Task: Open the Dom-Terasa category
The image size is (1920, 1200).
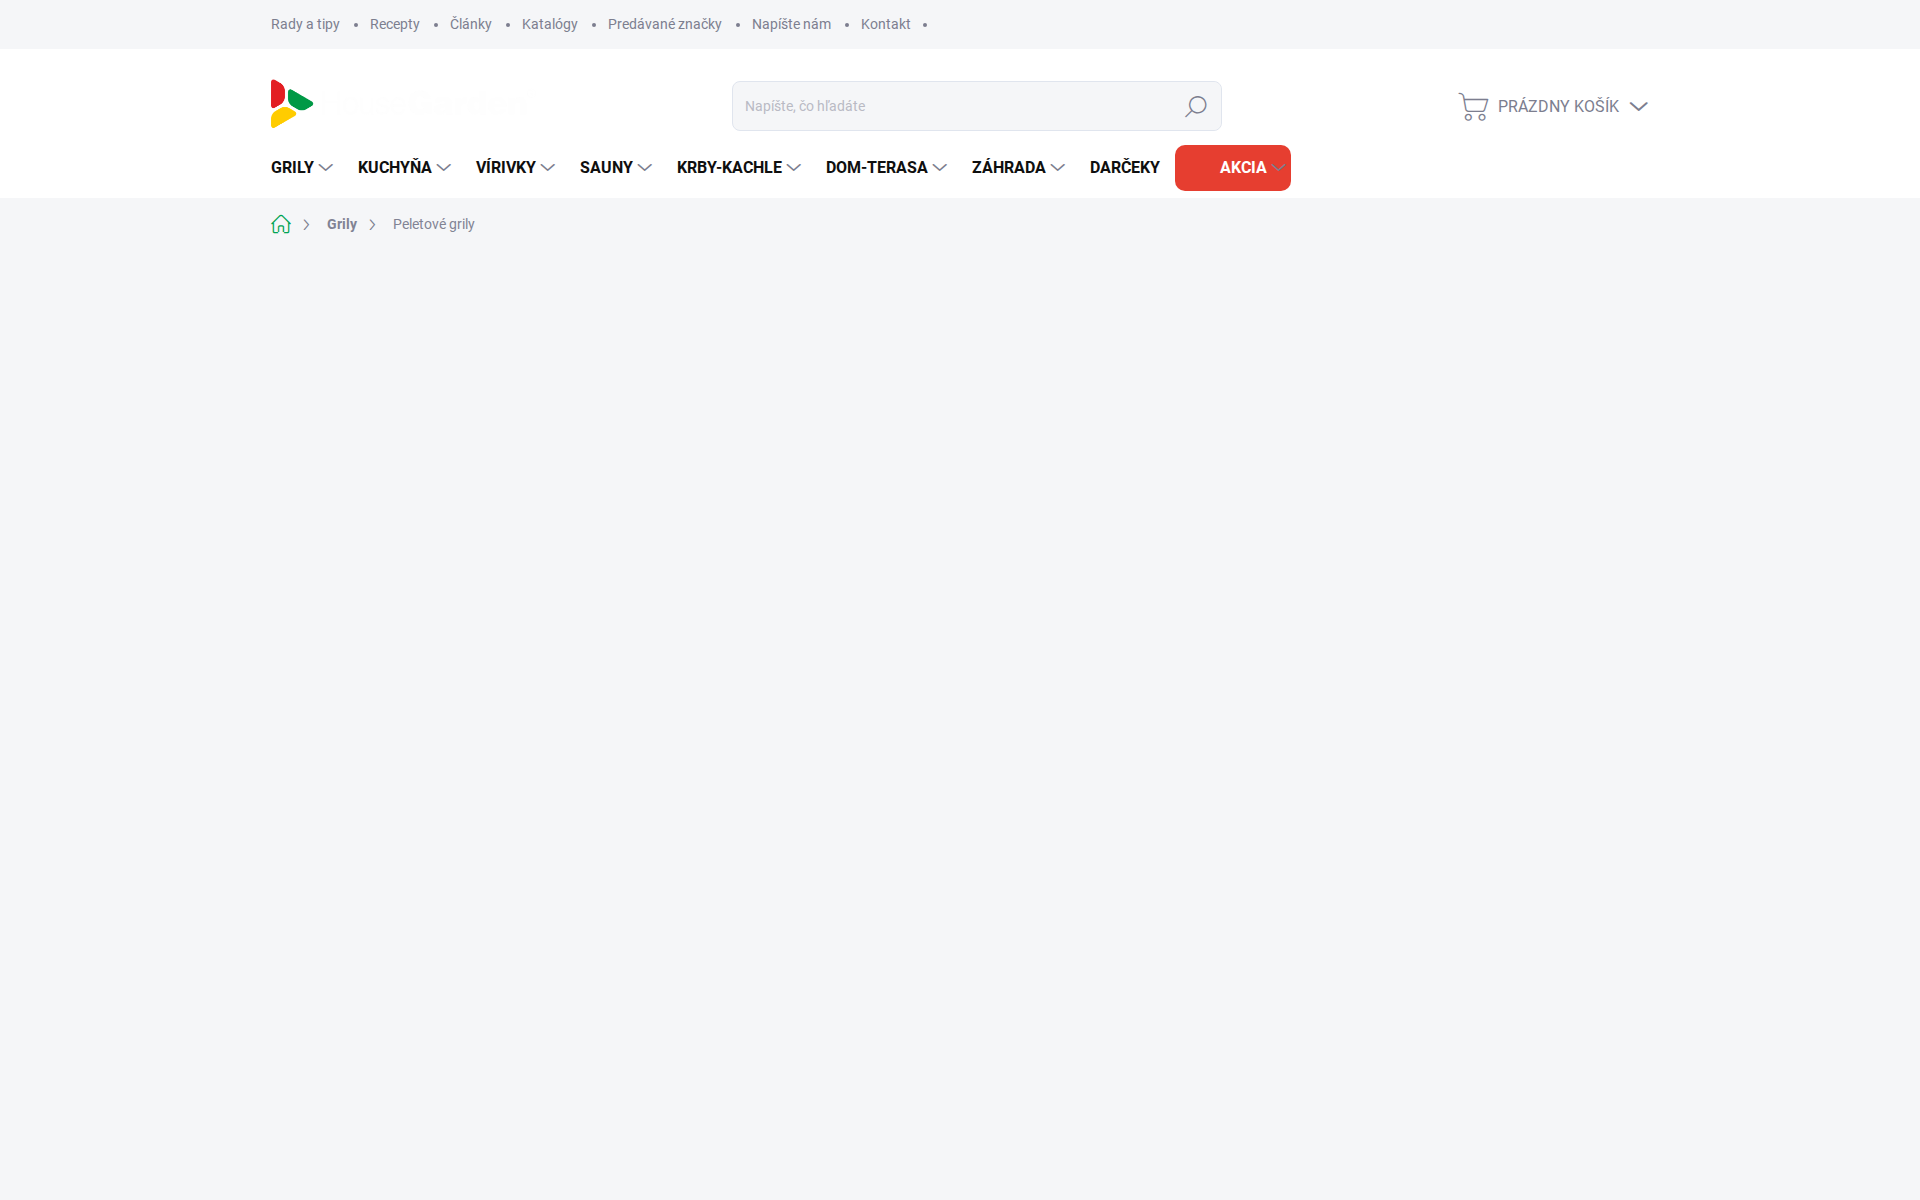Action: 876,168
